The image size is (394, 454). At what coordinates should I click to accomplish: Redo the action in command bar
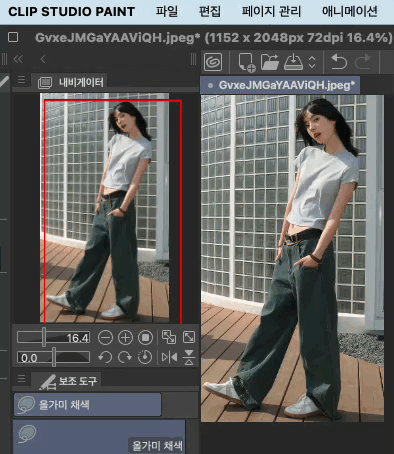363,62
